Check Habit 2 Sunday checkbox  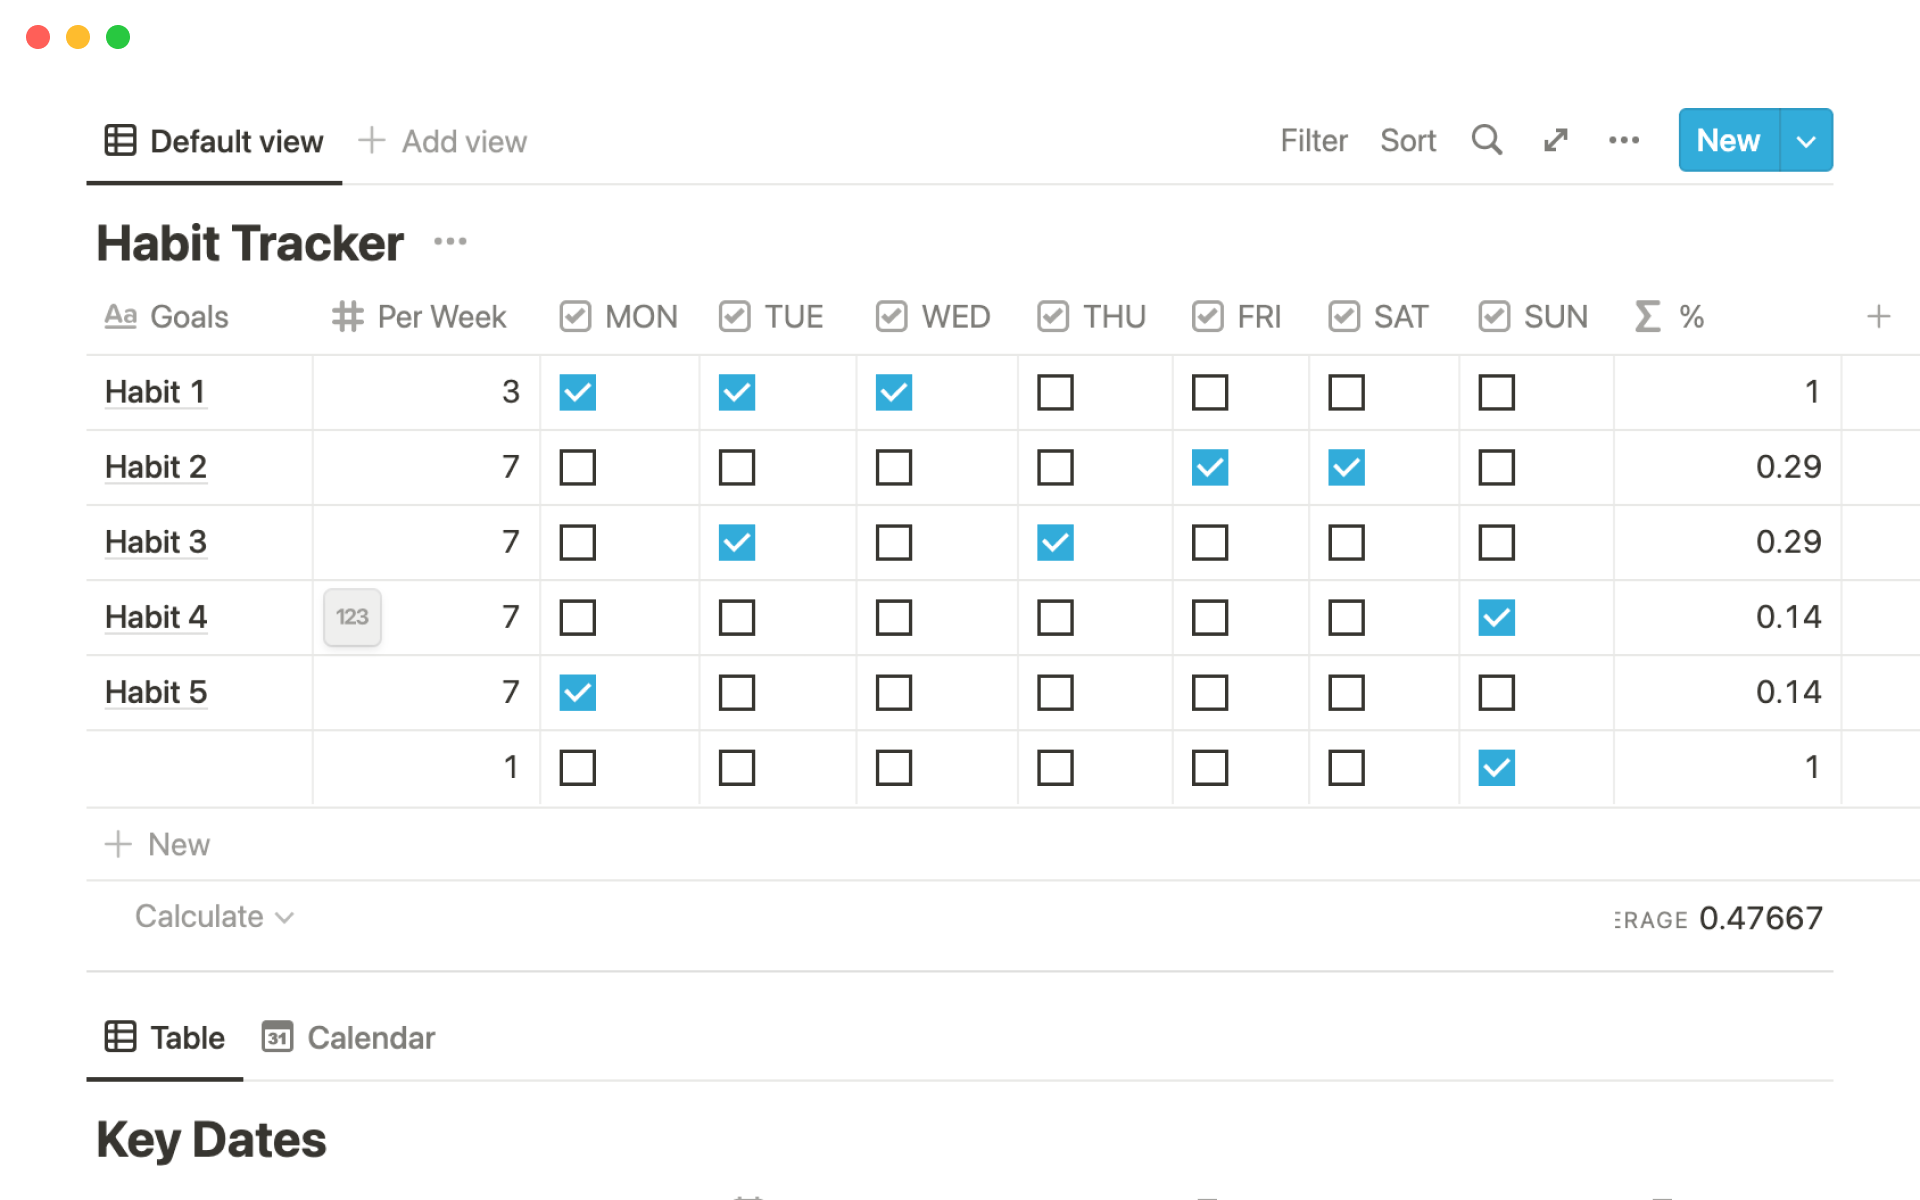click(x=1496, y=467)
